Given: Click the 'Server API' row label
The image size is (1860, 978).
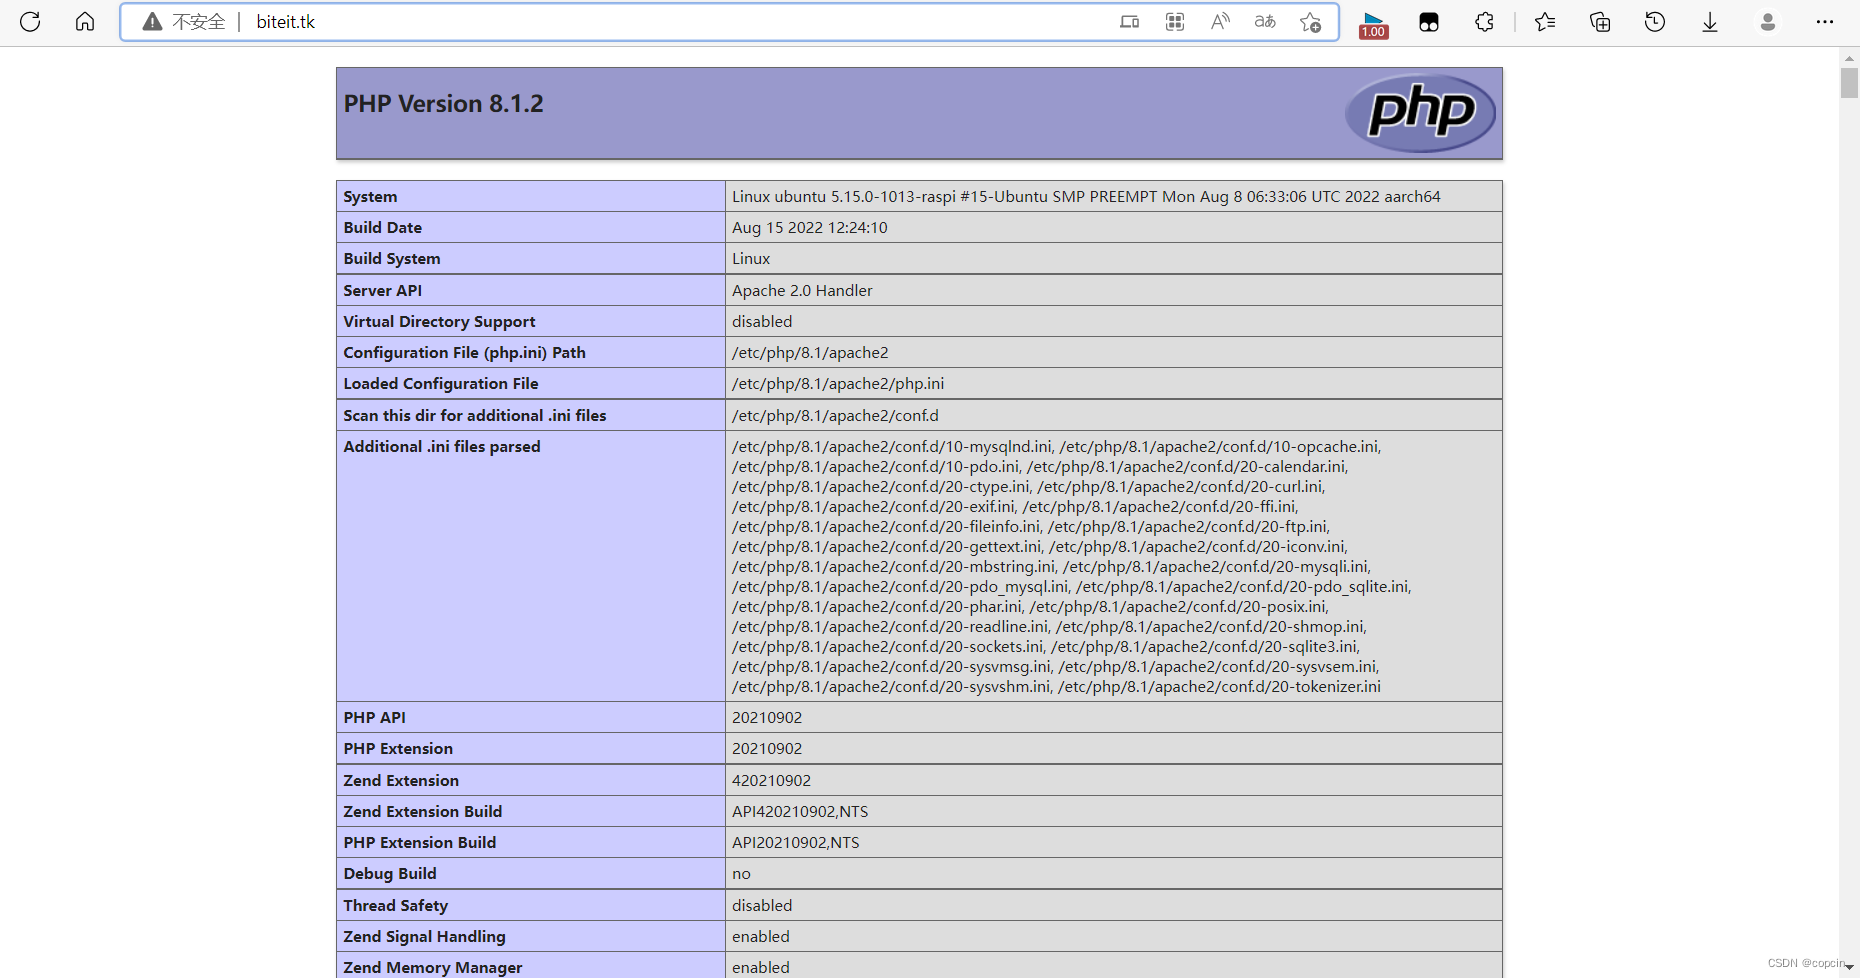Looking at the screenshot, I should tap(382, 291).
